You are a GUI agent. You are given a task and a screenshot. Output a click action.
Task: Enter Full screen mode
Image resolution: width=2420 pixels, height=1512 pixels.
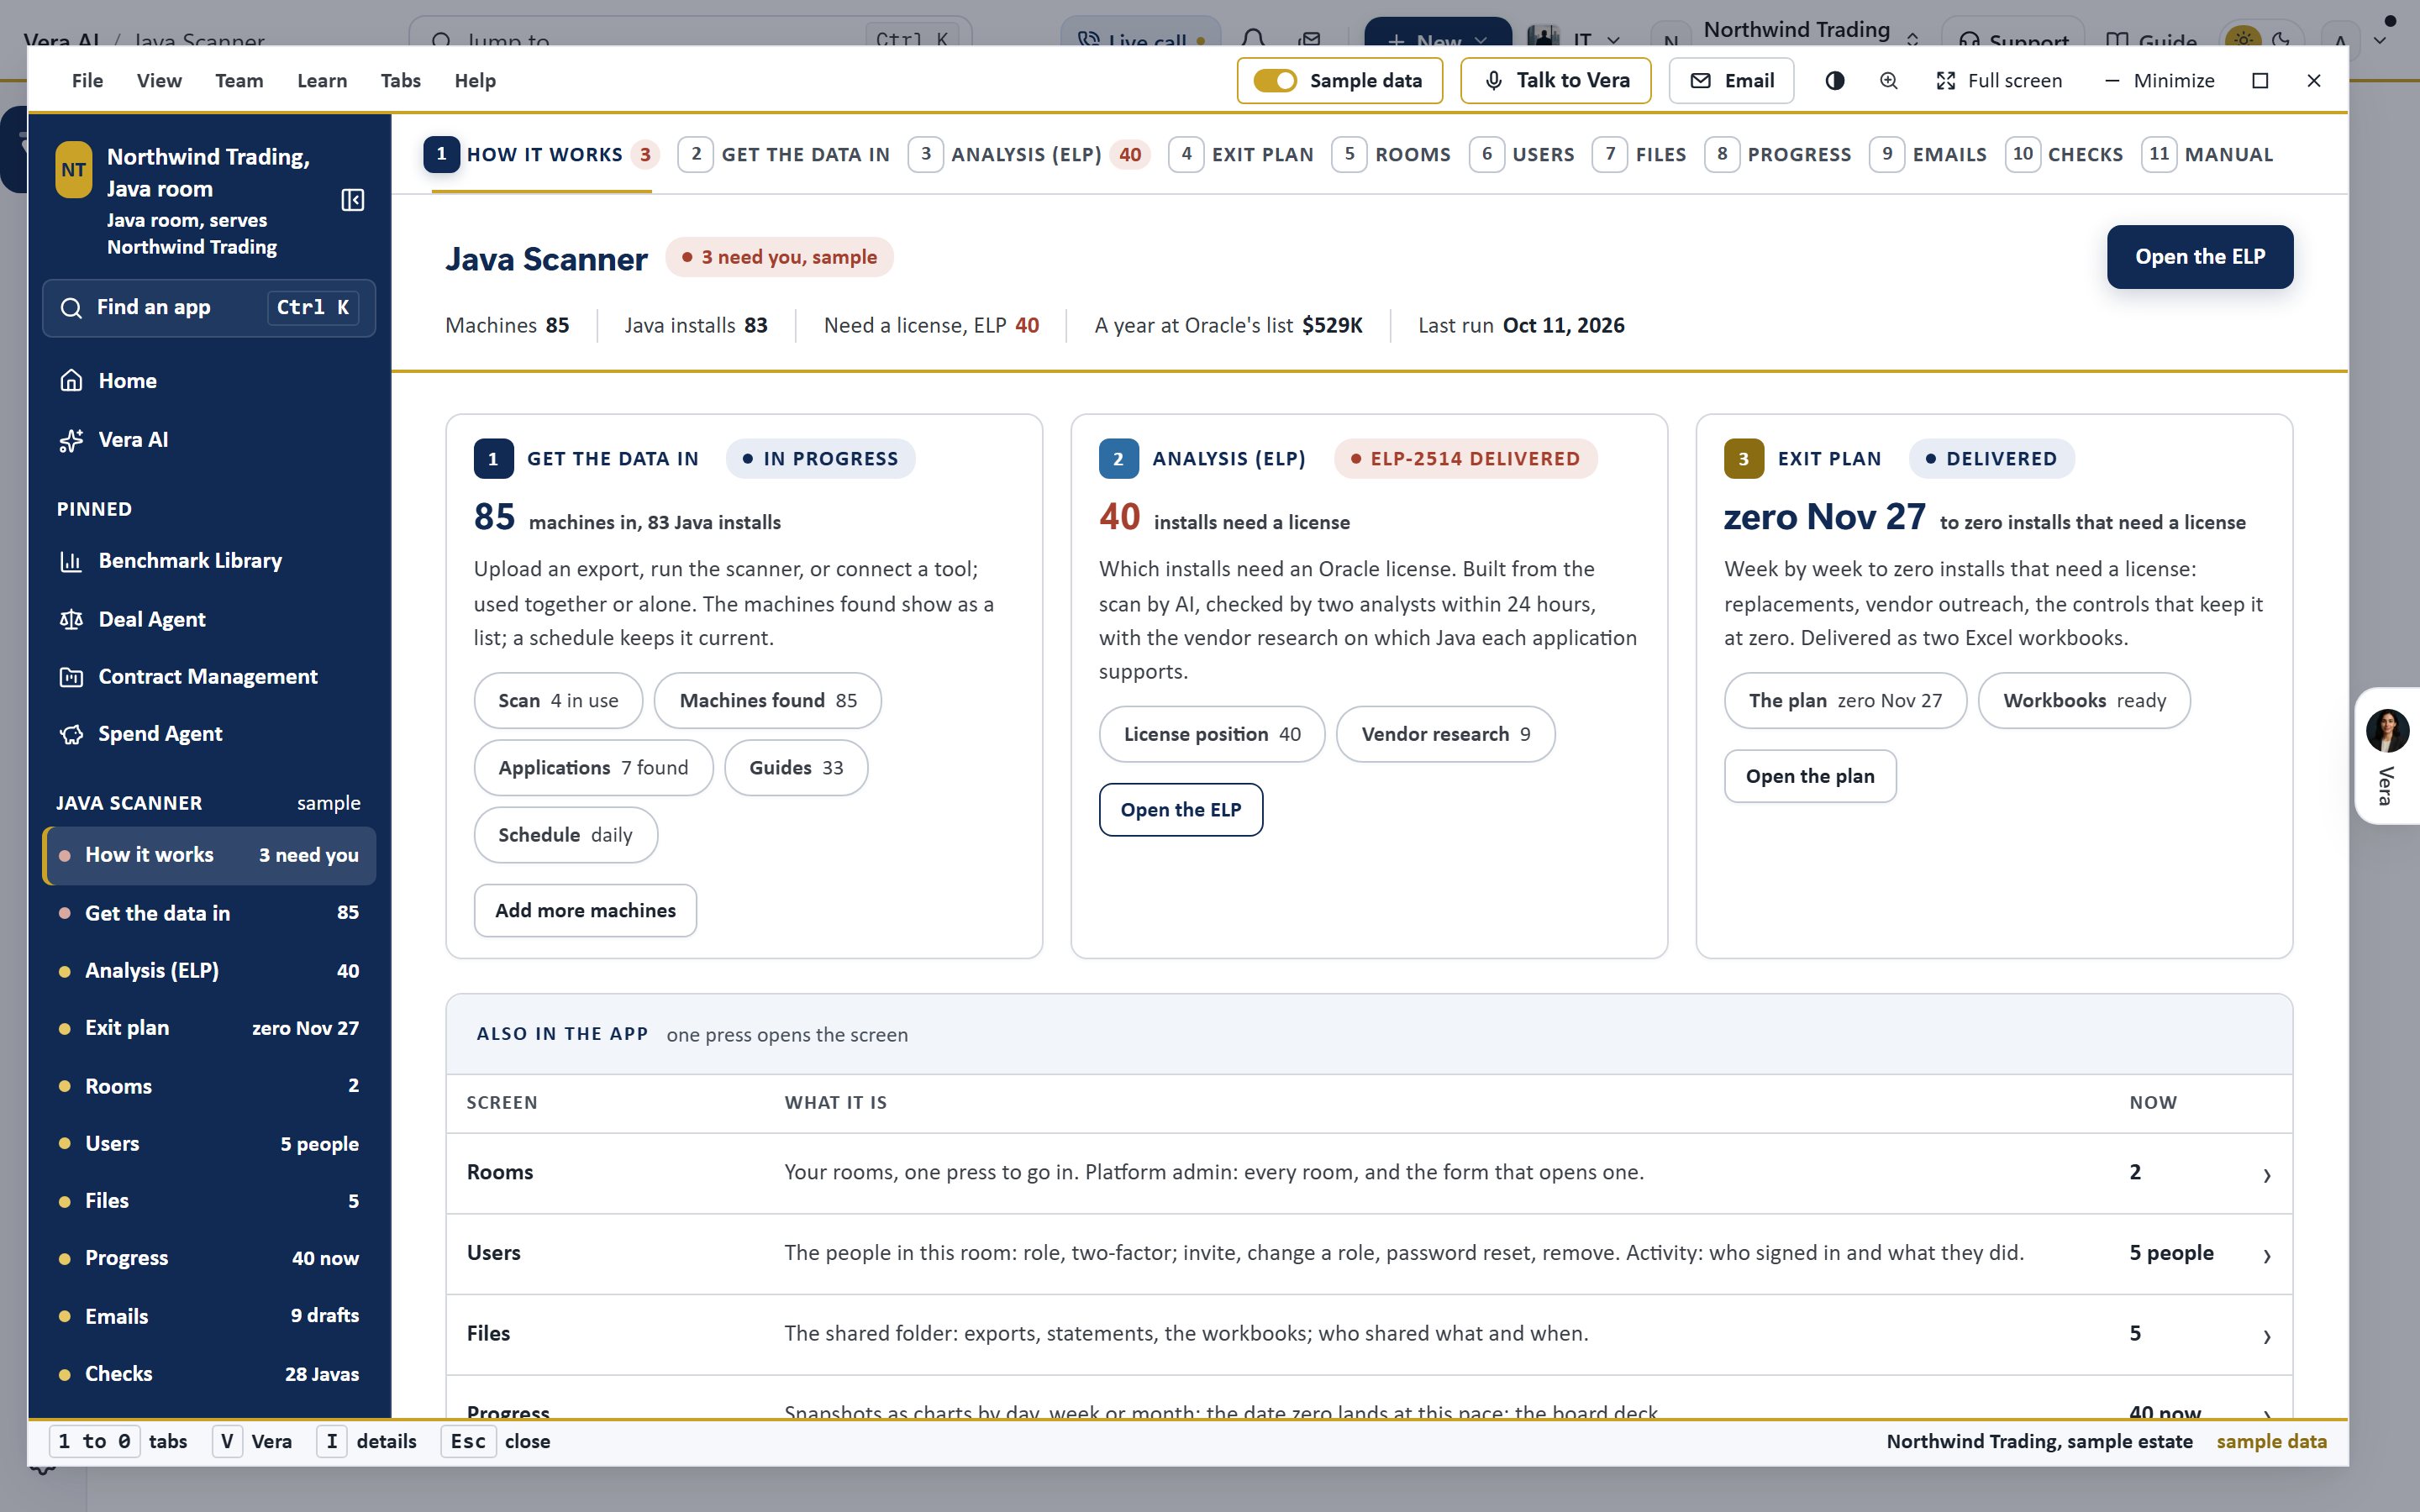click(1998, 81)
